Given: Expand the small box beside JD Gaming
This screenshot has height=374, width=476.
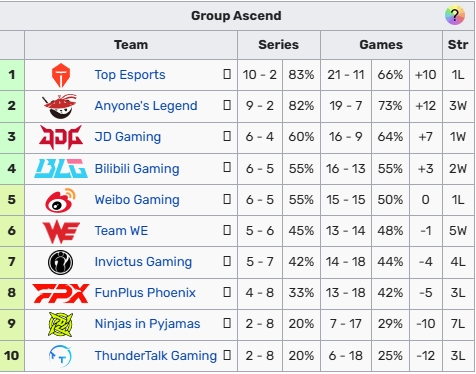Looking at the screenshot, I should click(x=227, y=136).
